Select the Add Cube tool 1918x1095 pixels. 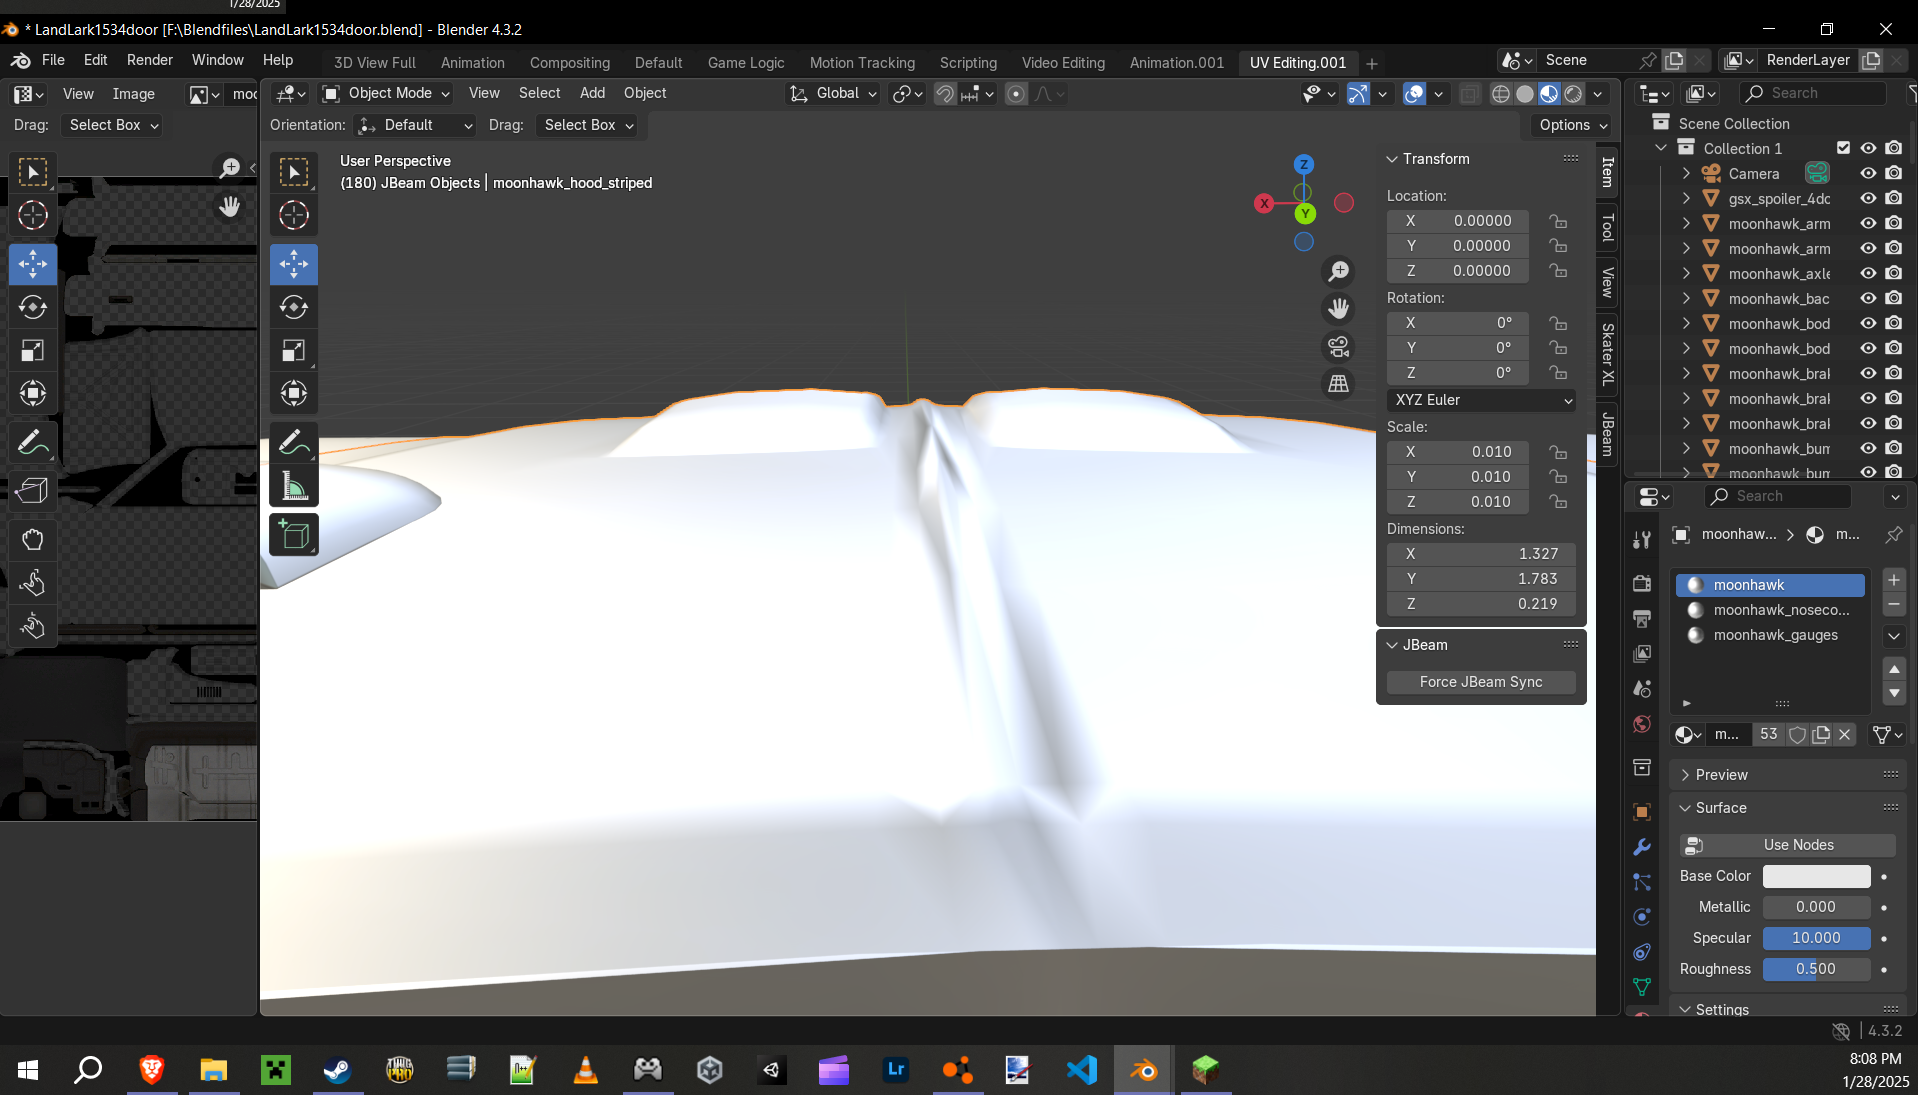[294, 535]
